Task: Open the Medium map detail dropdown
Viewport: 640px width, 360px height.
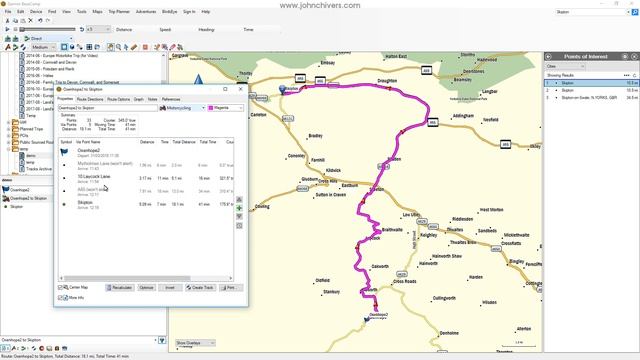Action: 43,47
